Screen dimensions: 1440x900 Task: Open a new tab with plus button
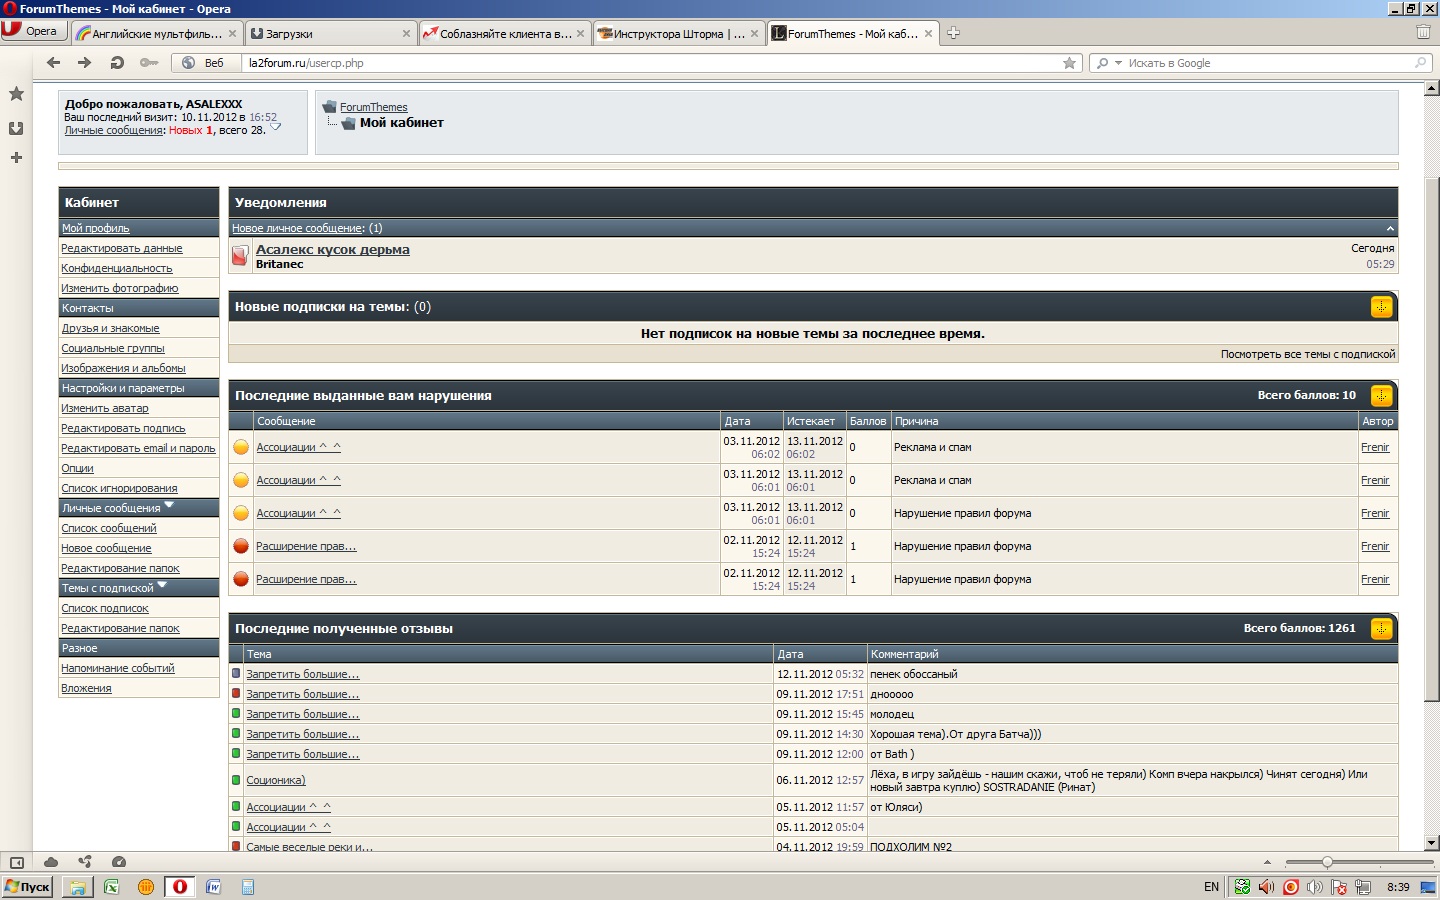click(953, 33)
